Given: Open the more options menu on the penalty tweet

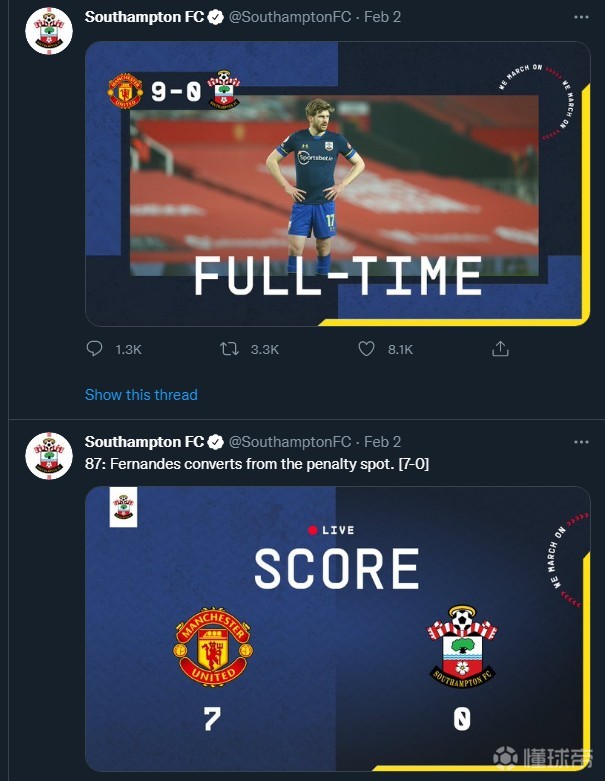Looking at the screenshot, I should pyautogui.click(x=581, y=442).
